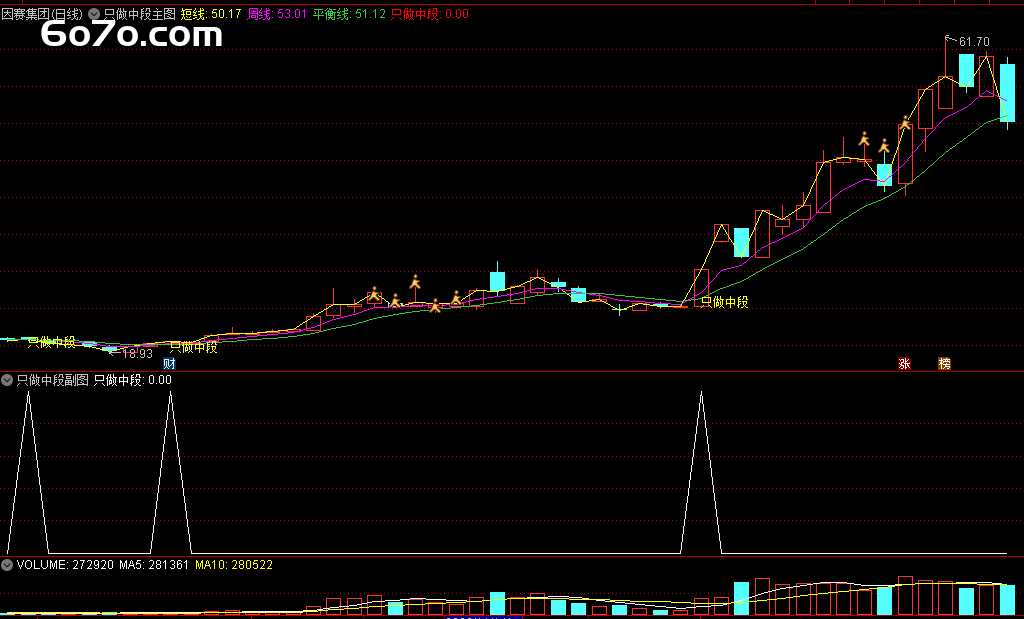1024x619 pixels.
Task: Click the rightmost runner signal icon
Action: coord(905,123)
